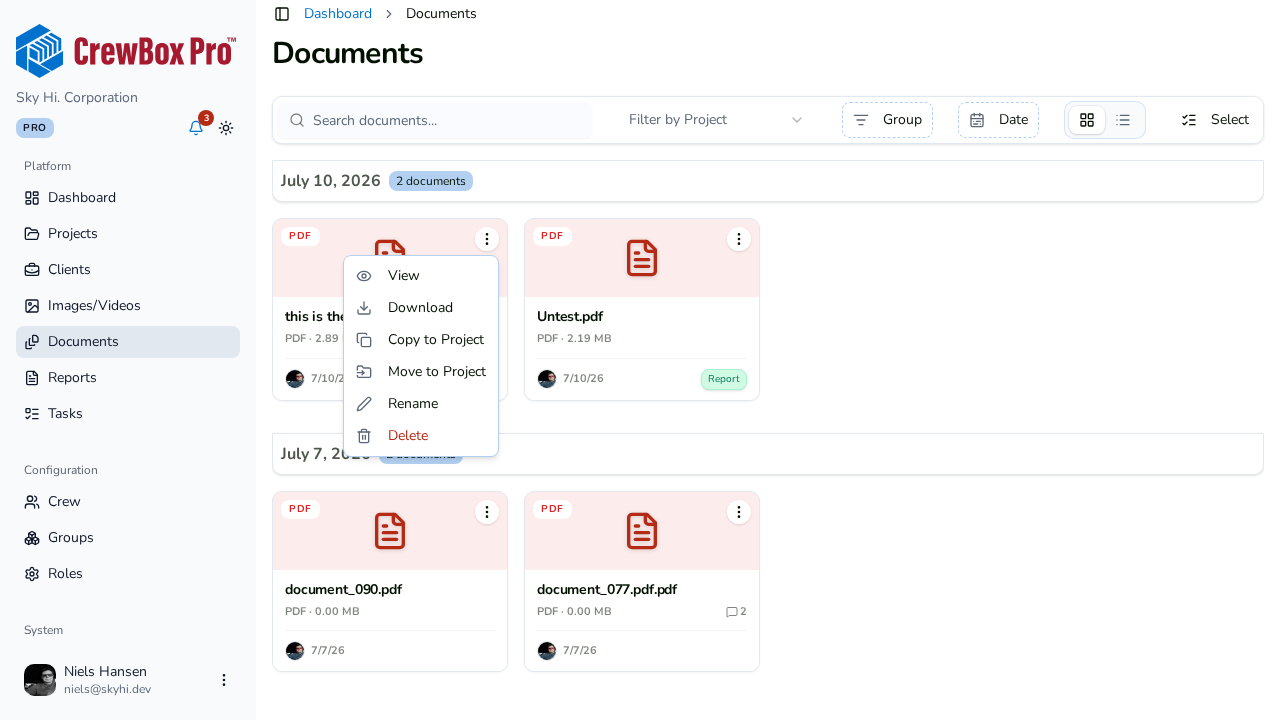This screenshot has height=720, width=1280.
Task: Open Tasks section
Action: (128, 414)
